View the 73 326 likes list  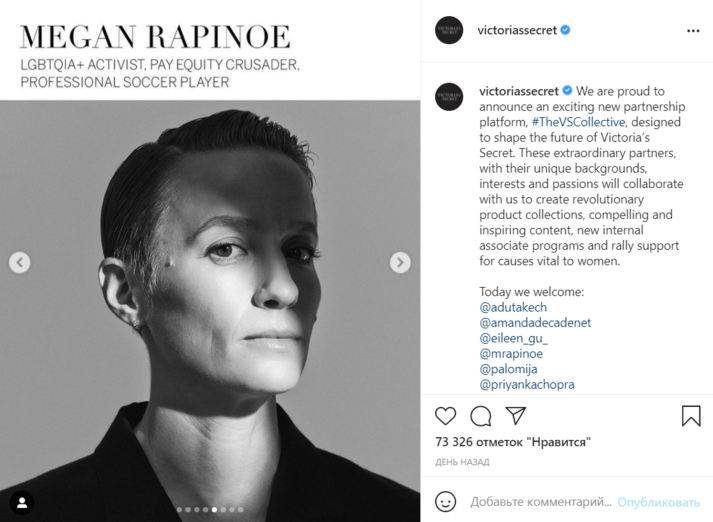(x=513, y=442)
